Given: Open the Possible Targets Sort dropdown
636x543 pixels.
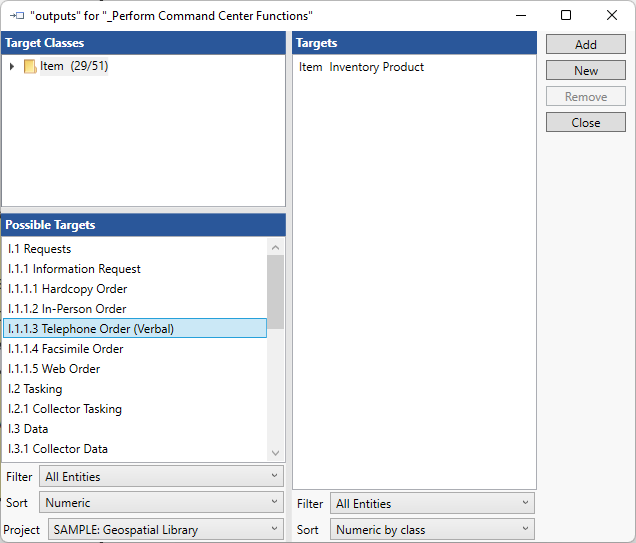Looking at the screenshot, I should [161, 503].
